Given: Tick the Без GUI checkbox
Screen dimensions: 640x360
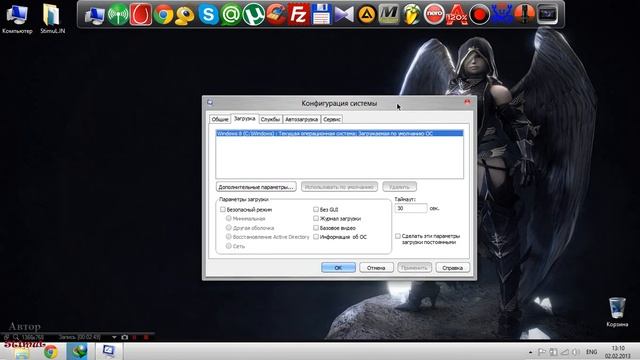Looking at the screenshot, I should (316, 209).
